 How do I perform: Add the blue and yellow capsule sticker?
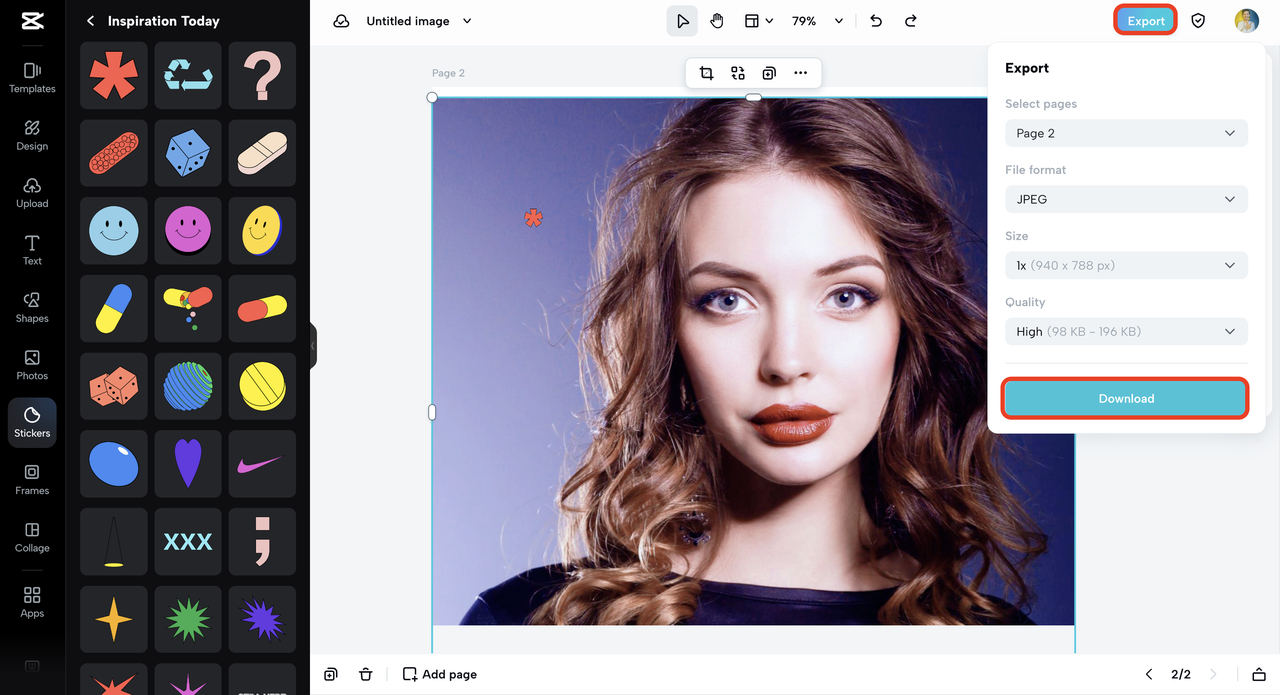tap(114, 309)
